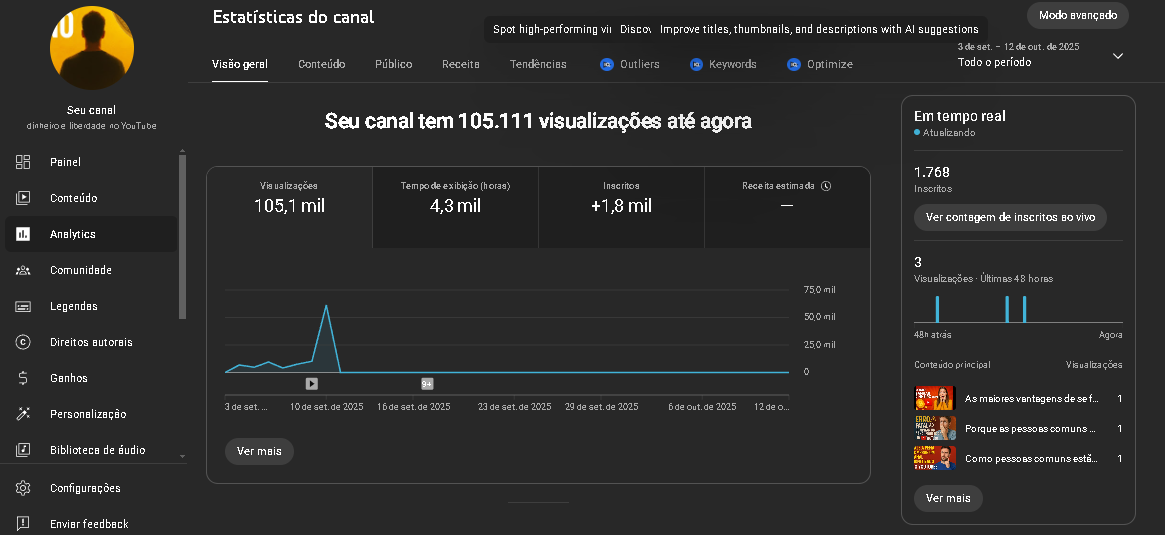Image resolution: width=1165 pixels, height=535 pixels.
Task: Select the Receita estimada metric card
Action: coord(787,207)
